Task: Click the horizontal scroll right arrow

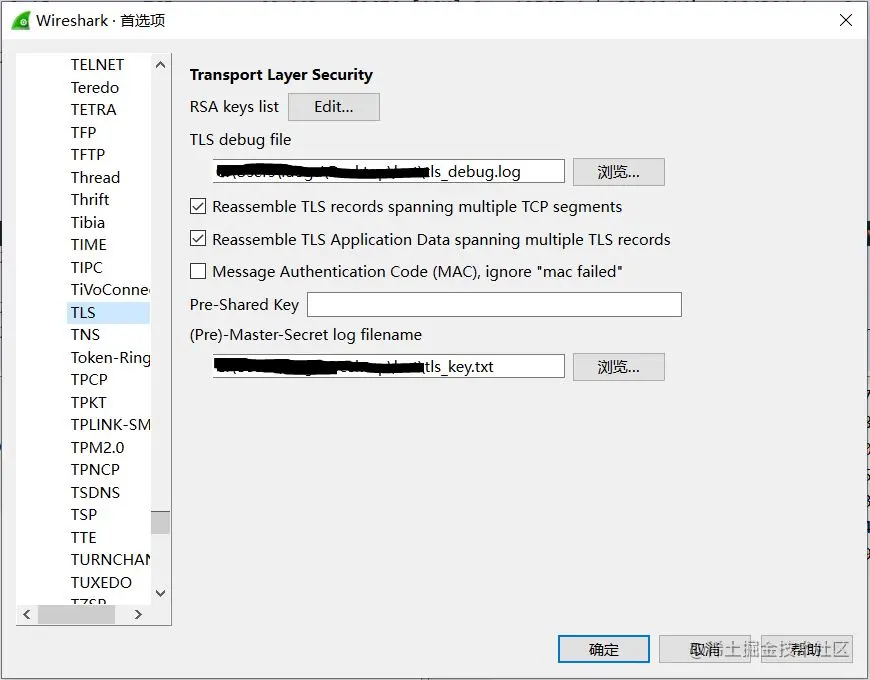Action: [x=138, y=615]
